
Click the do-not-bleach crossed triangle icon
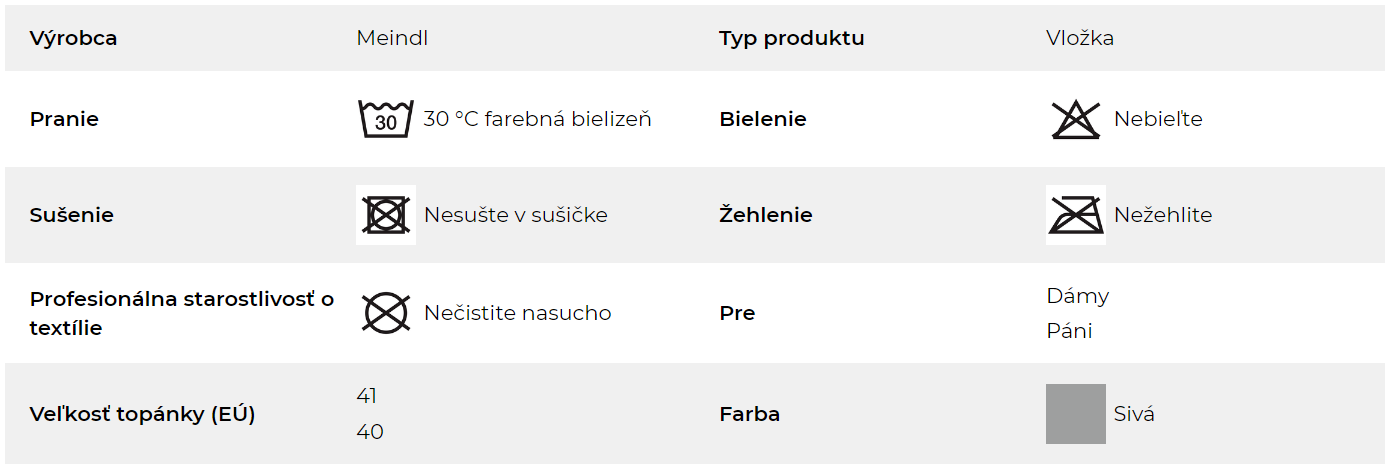tap(1076, 119)
